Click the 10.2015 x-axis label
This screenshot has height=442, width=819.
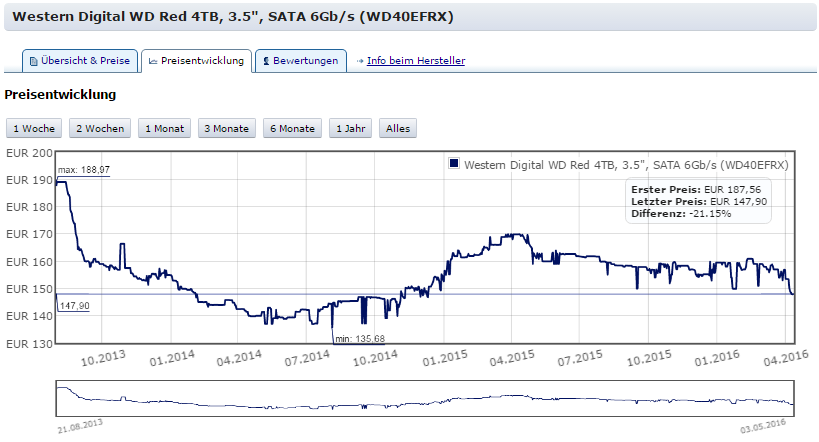649,359
